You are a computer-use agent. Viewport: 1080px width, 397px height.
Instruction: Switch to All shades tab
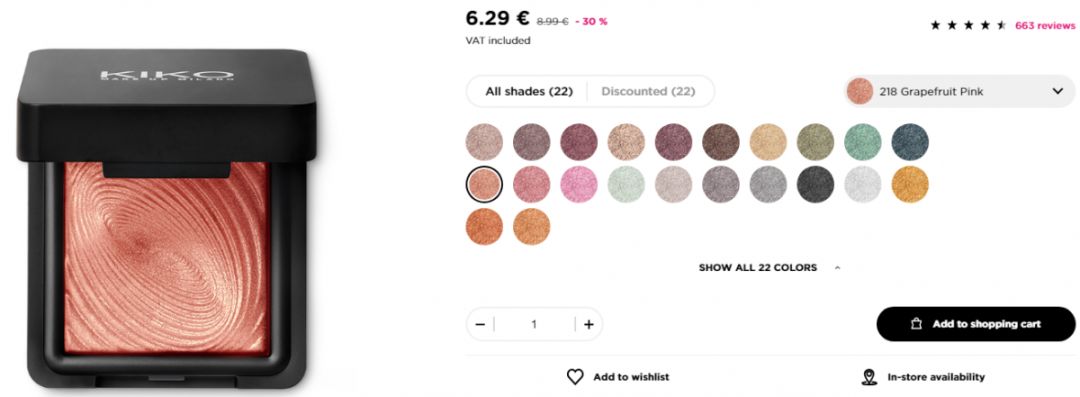click(x=528, y=92)
